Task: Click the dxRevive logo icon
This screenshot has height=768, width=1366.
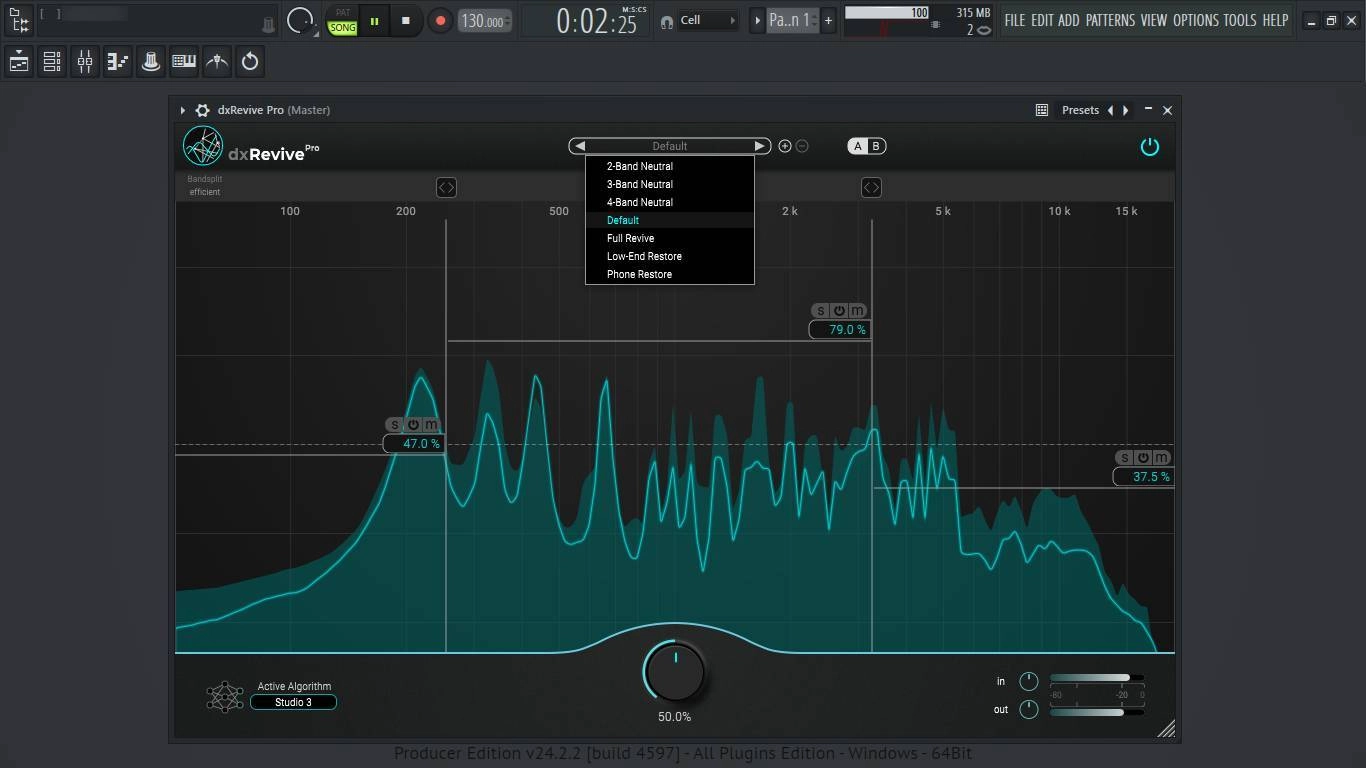Action: pos(203,147)
